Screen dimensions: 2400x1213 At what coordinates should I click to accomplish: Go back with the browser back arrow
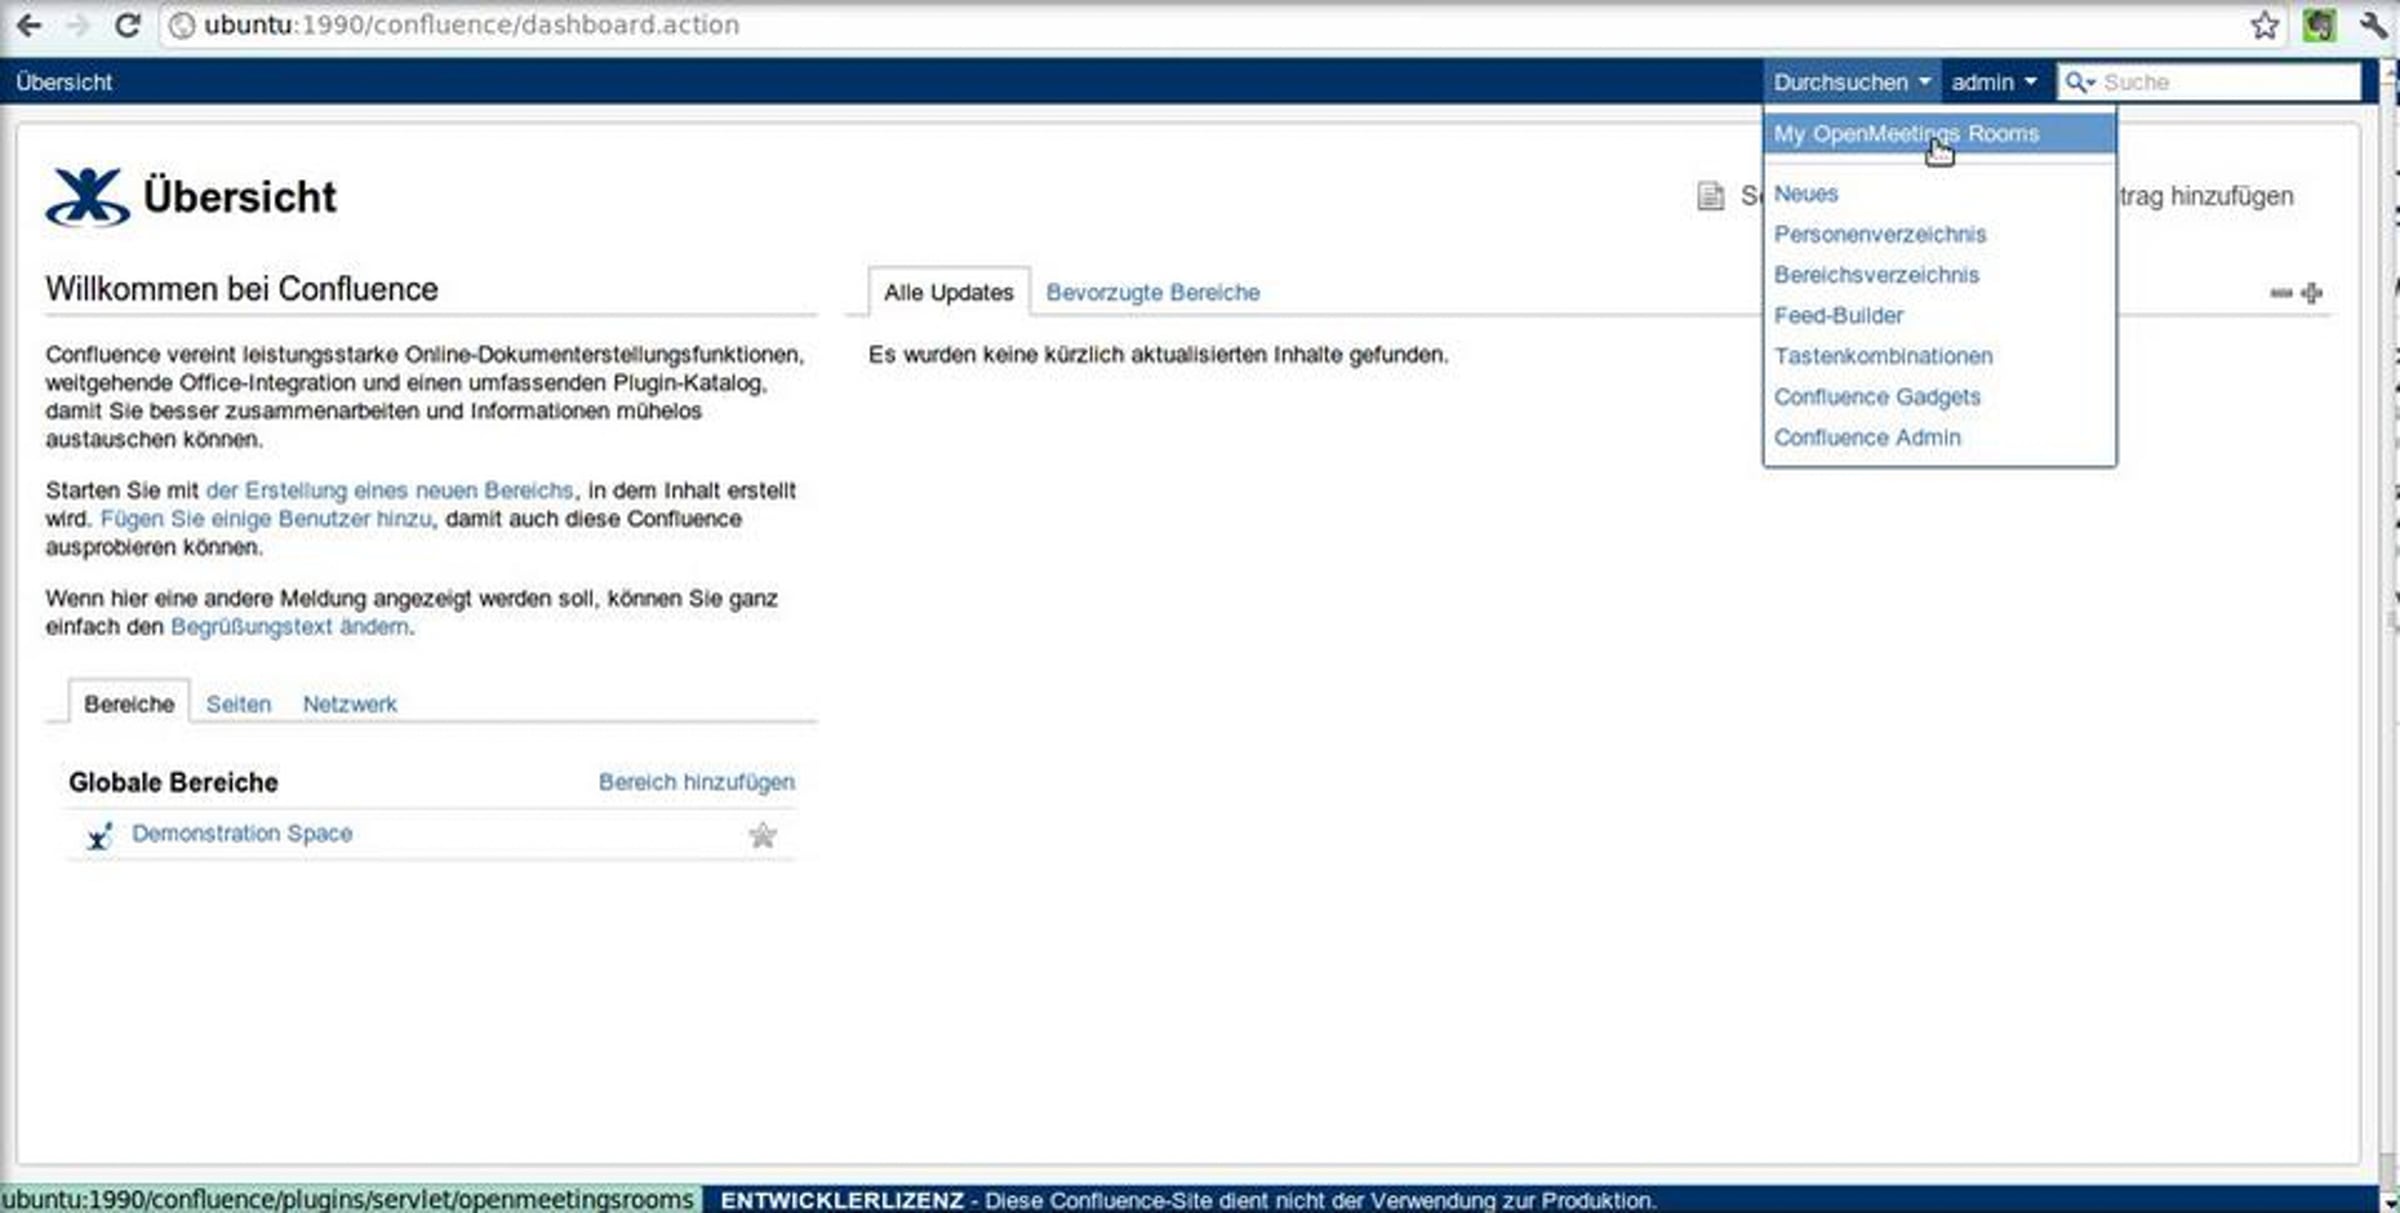click(29, 25)
